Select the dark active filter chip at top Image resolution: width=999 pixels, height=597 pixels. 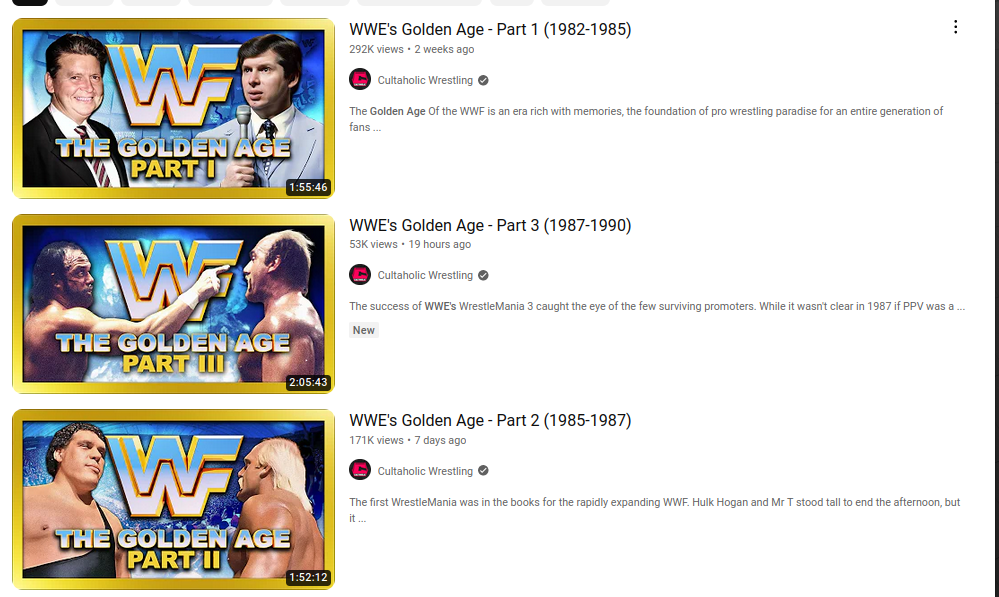[x=30, y=2]
